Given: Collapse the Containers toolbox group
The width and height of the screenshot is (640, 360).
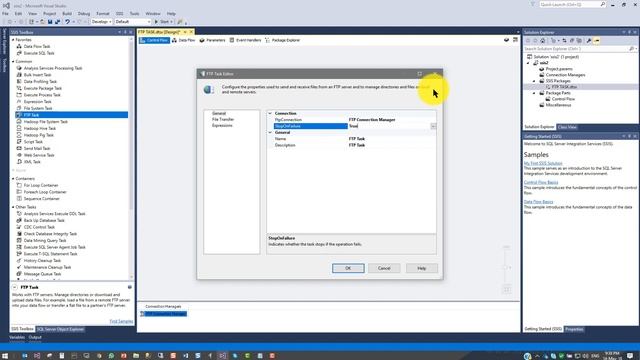Looking at the screenshot, I should pos(13,179).
